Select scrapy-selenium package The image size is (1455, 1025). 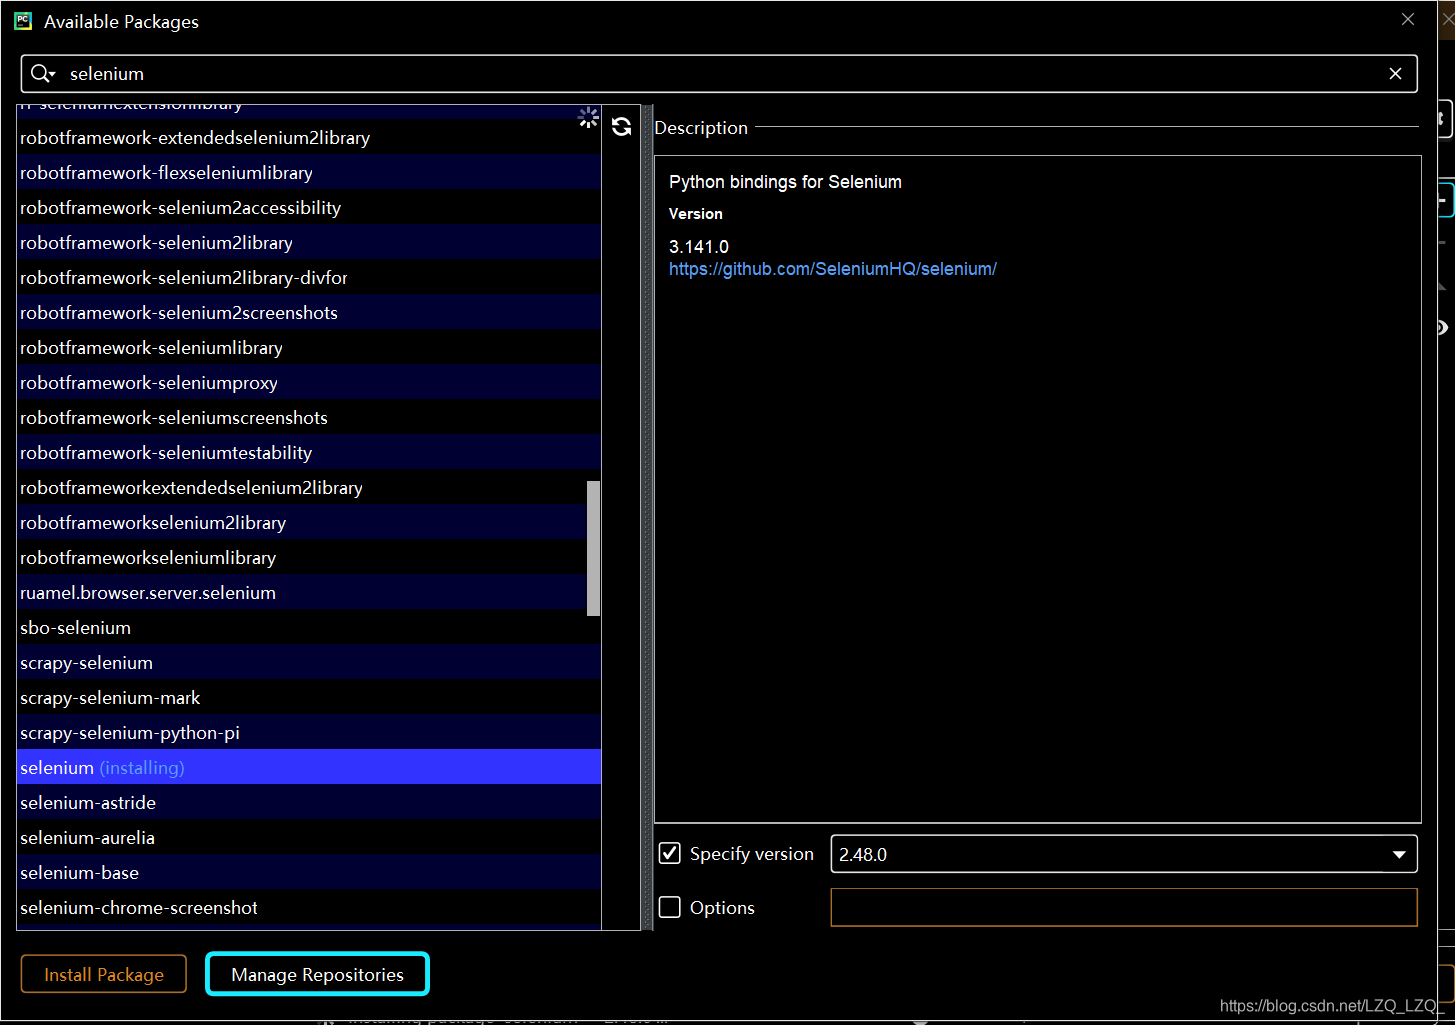(x=309, y=662)
